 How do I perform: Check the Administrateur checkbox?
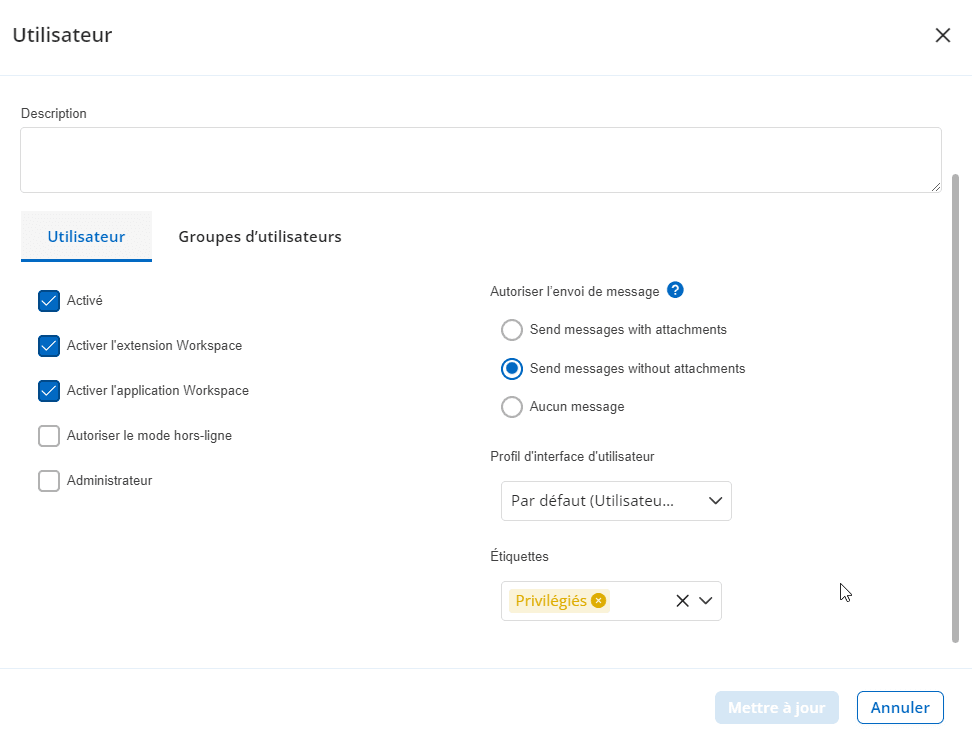pyautogui.click(x=49, y=481)
